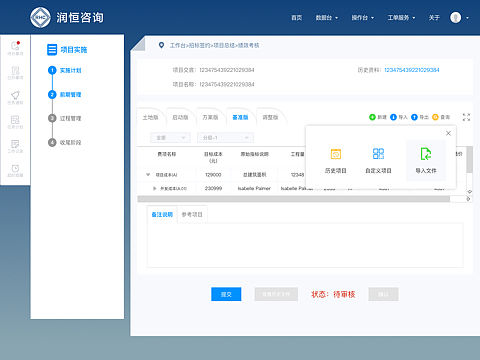Click the cell value 129000
This screenshot has height=360, width=480.
click(x=213, y=175)
